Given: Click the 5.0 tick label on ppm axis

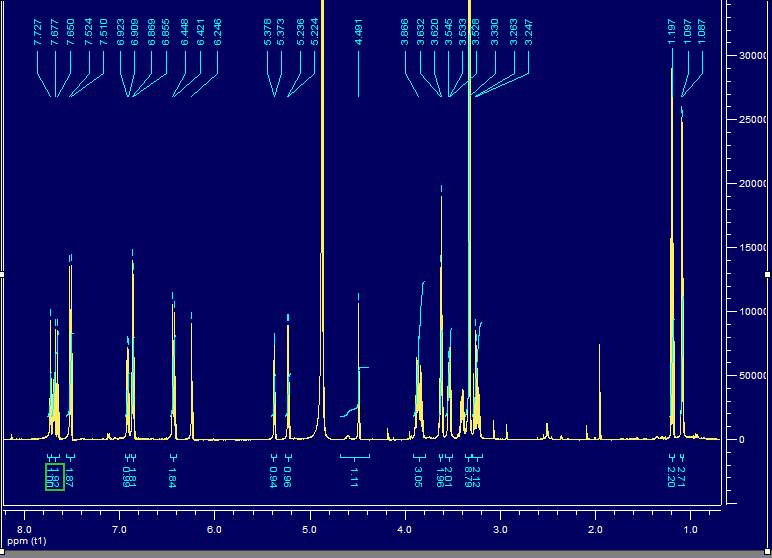Looking at the screenshot, I should click(x=309, y=530).
